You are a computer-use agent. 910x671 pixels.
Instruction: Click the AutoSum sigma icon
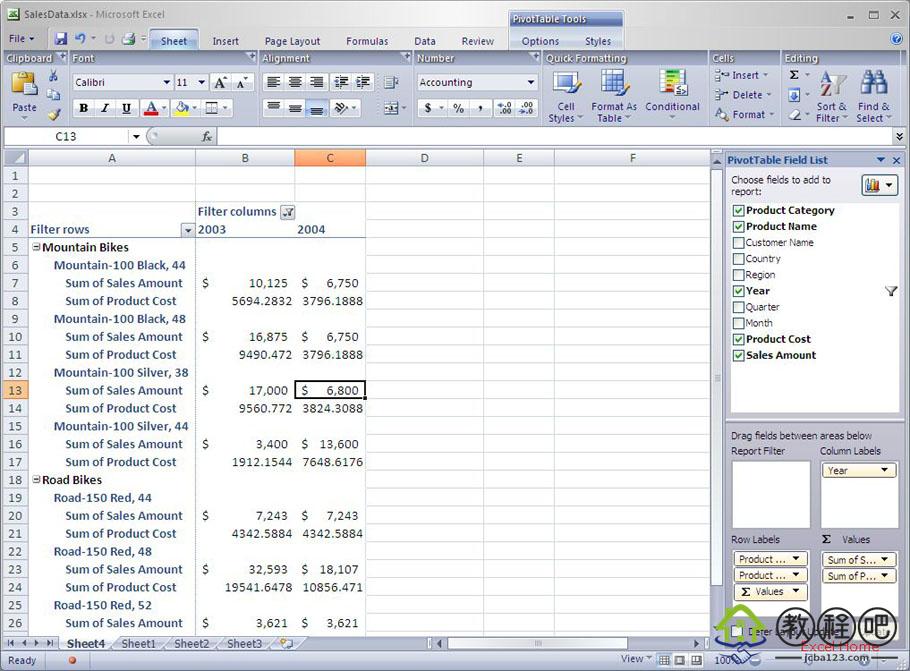pyautogui.click(x=795, y=75)
